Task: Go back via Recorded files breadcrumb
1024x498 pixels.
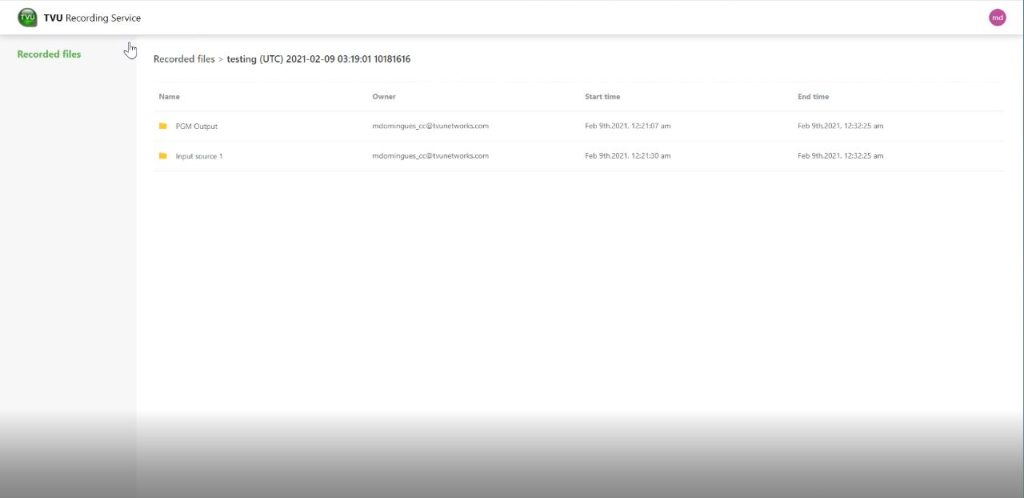Action: tap(184, 59)
